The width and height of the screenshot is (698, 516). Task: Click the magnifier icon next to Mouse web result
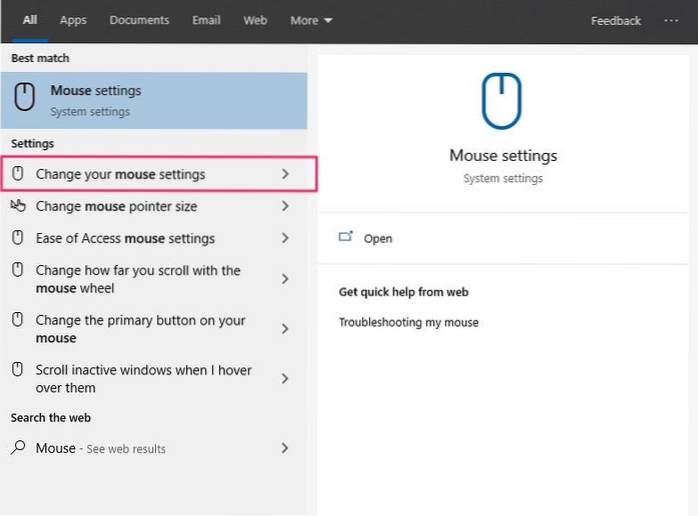pos(17,448)
